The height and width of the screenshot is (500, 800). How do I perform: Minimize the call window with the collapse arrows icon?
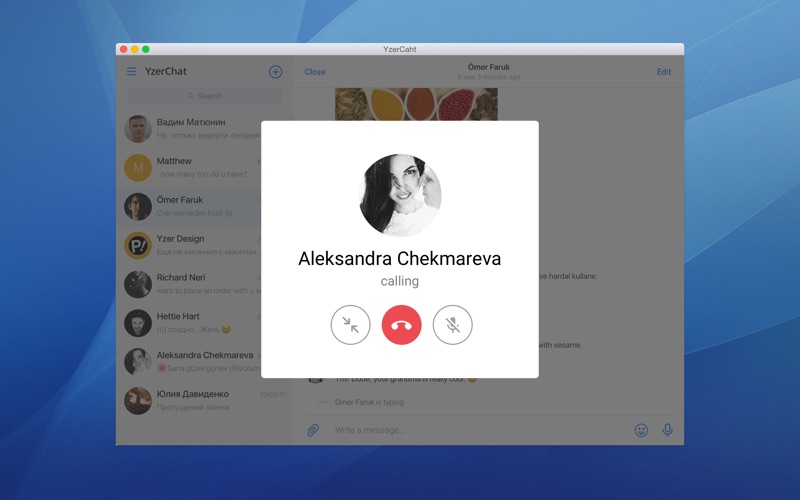click(x=350, y=325)
